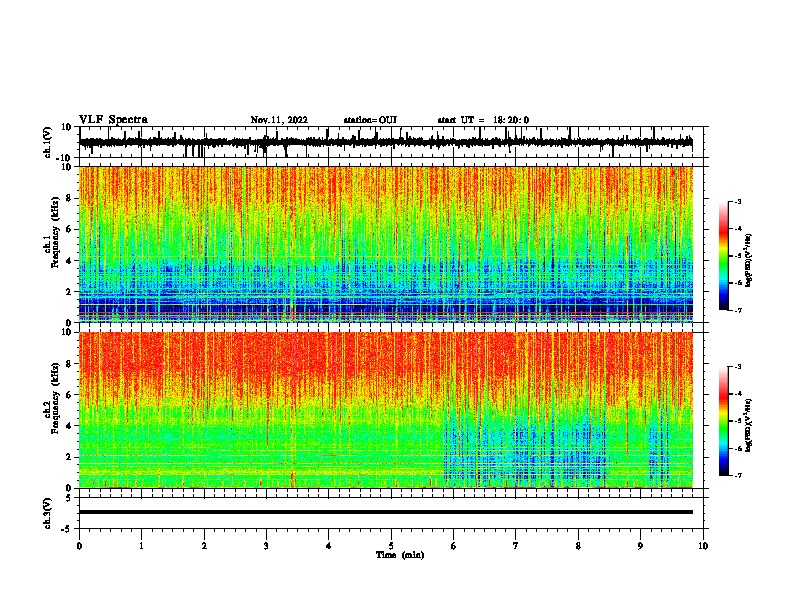Viewport: 792px width, 612px height.
Task: Click the time axis tick '0'
Action: pyautogui.click(x=79, y=546)
